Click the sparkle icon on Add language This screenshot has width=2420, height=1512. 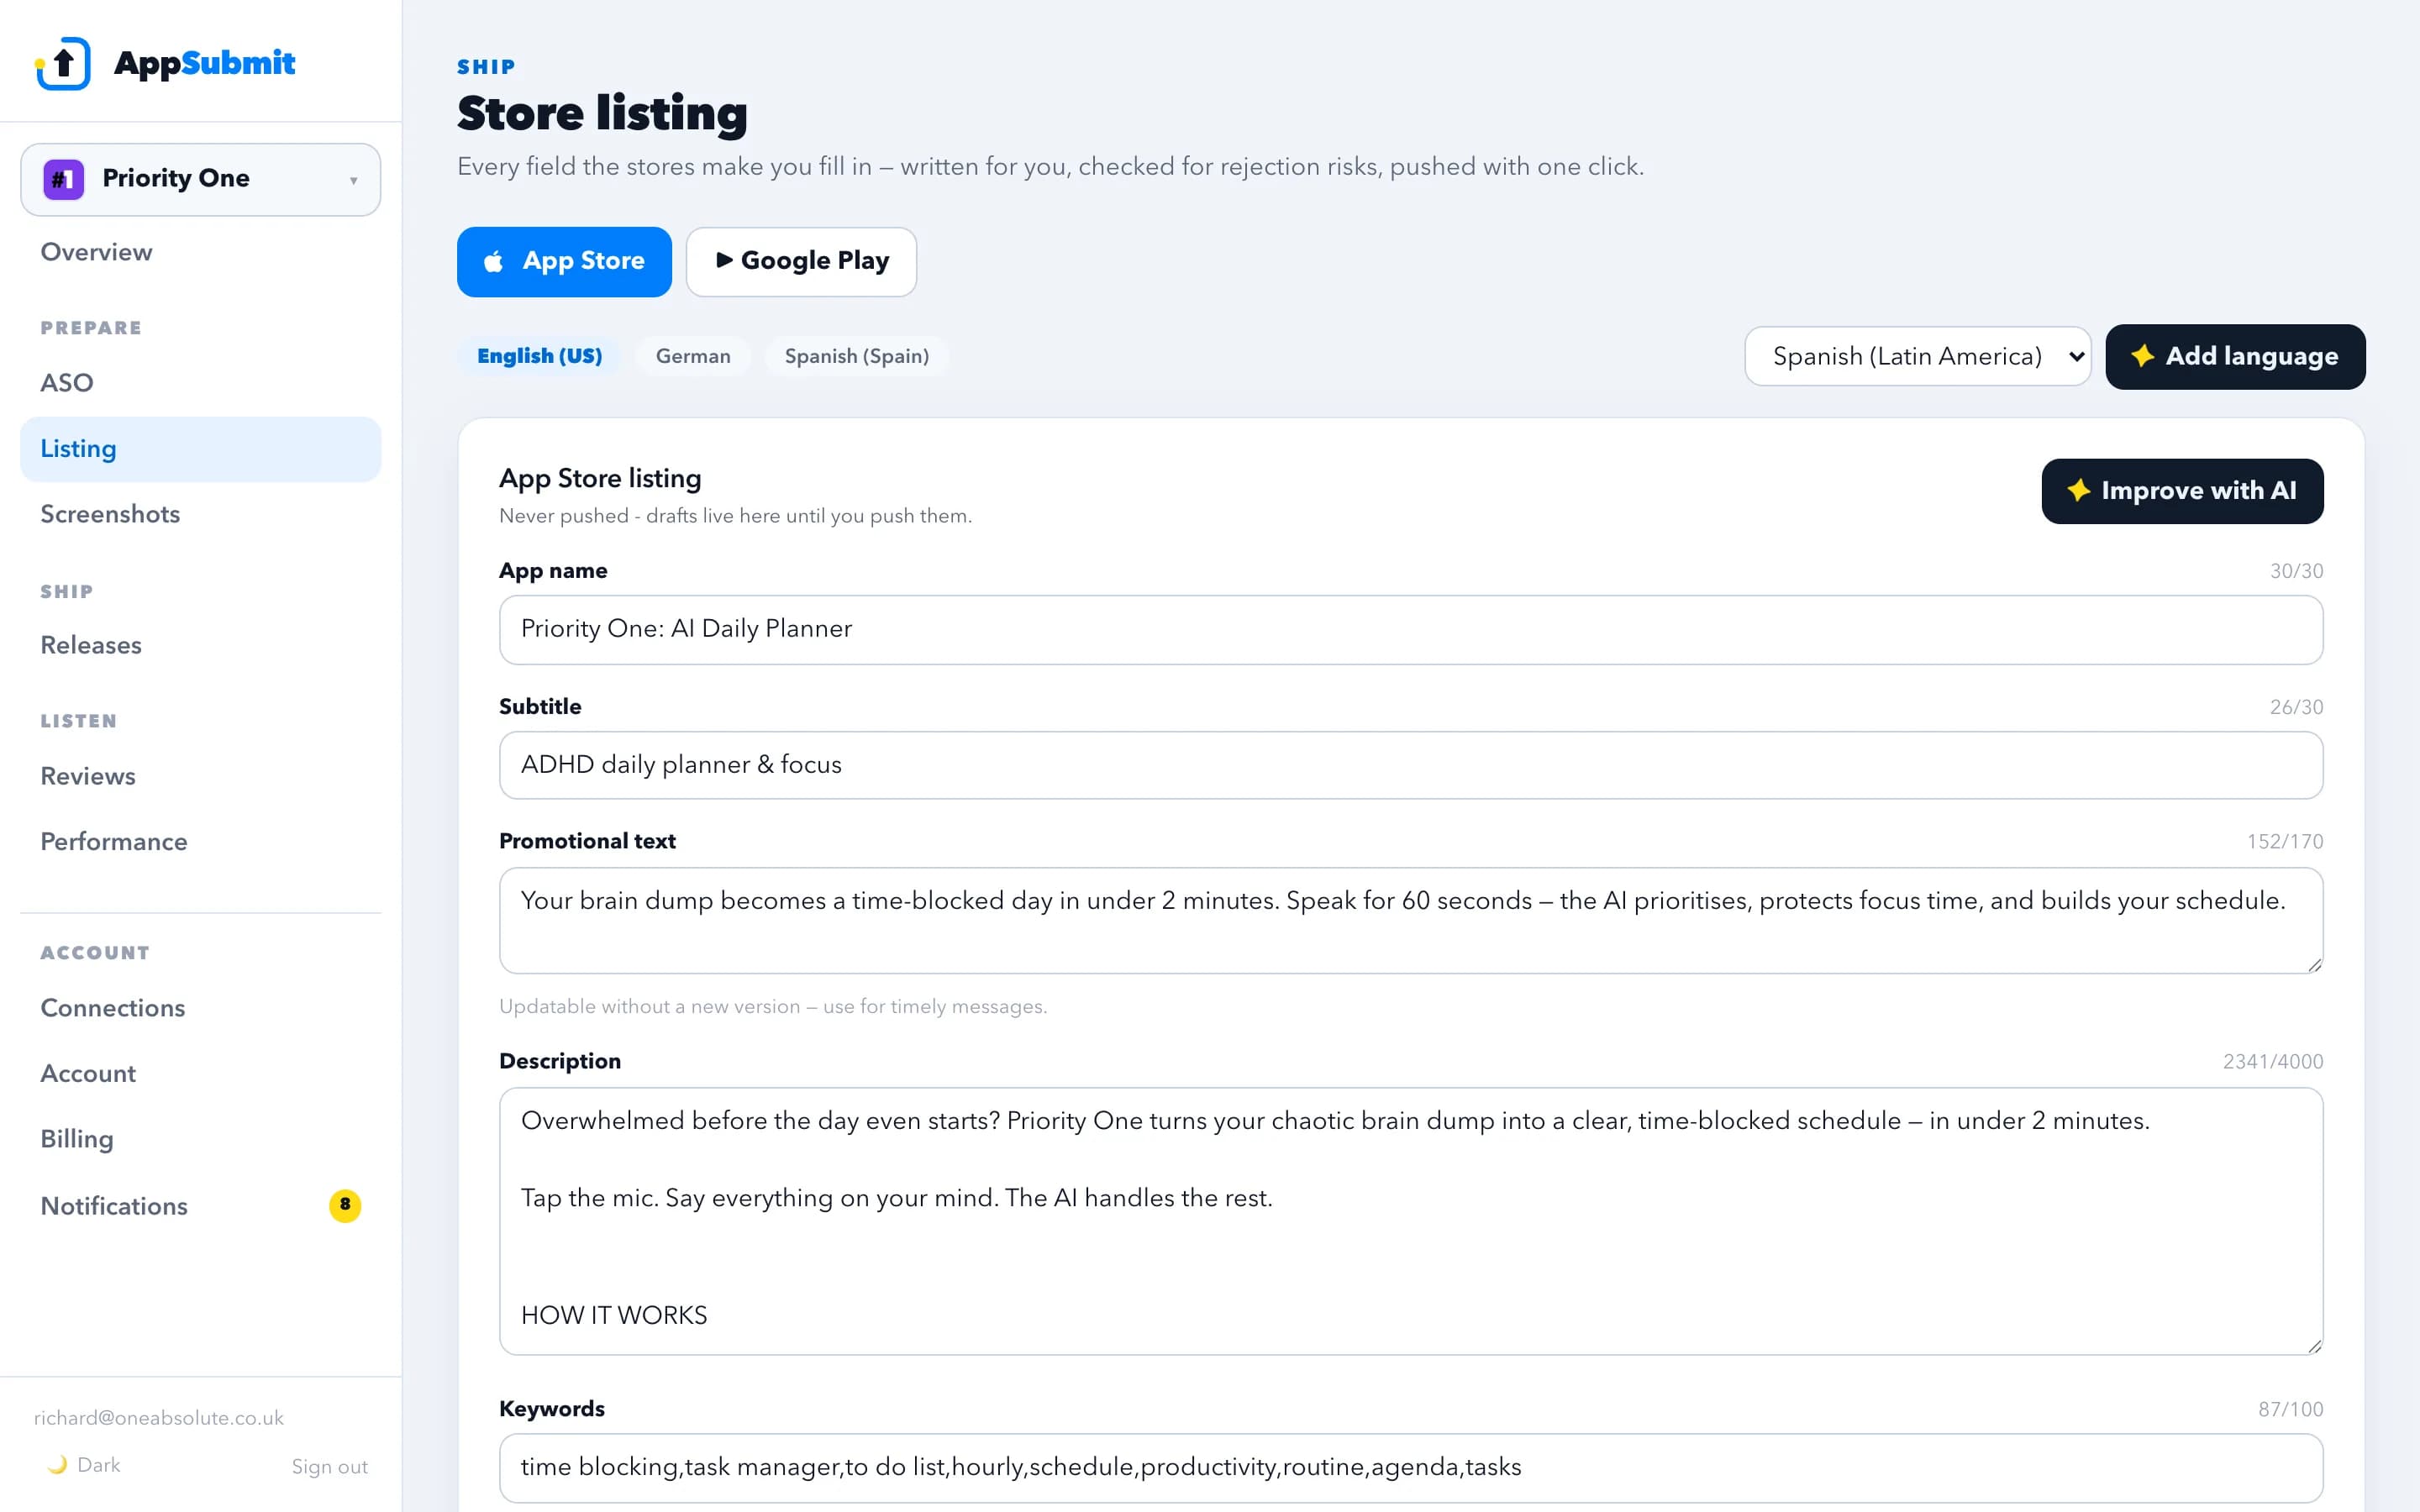click(x=2142, y=356)
